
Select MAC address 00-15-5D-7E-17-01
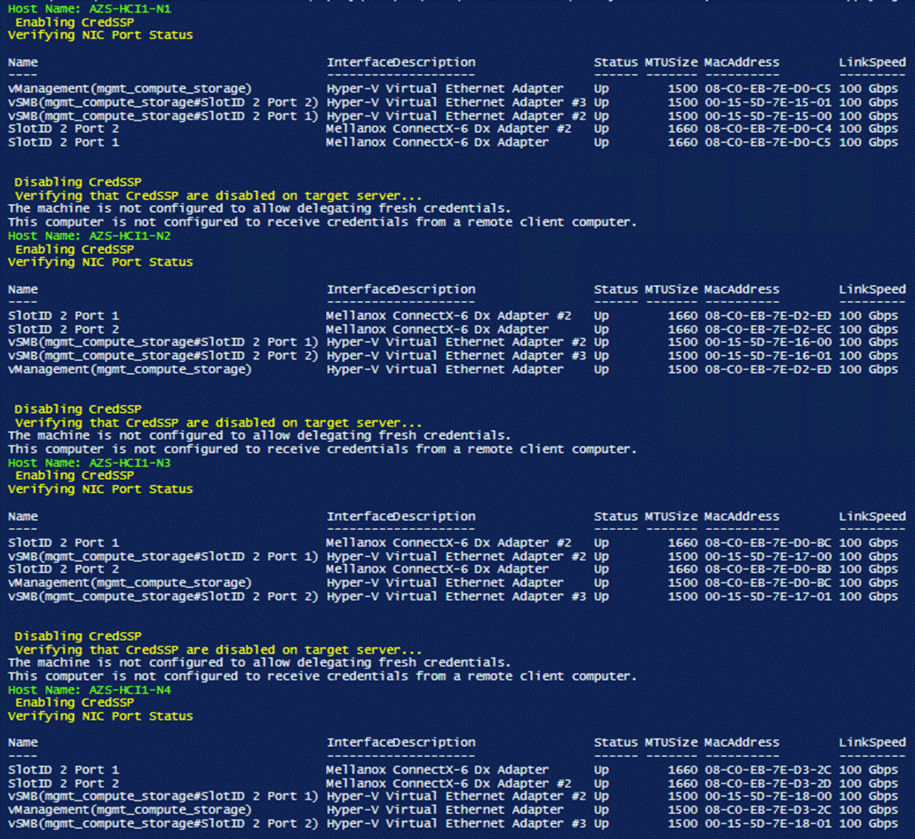tap(767, 596)
